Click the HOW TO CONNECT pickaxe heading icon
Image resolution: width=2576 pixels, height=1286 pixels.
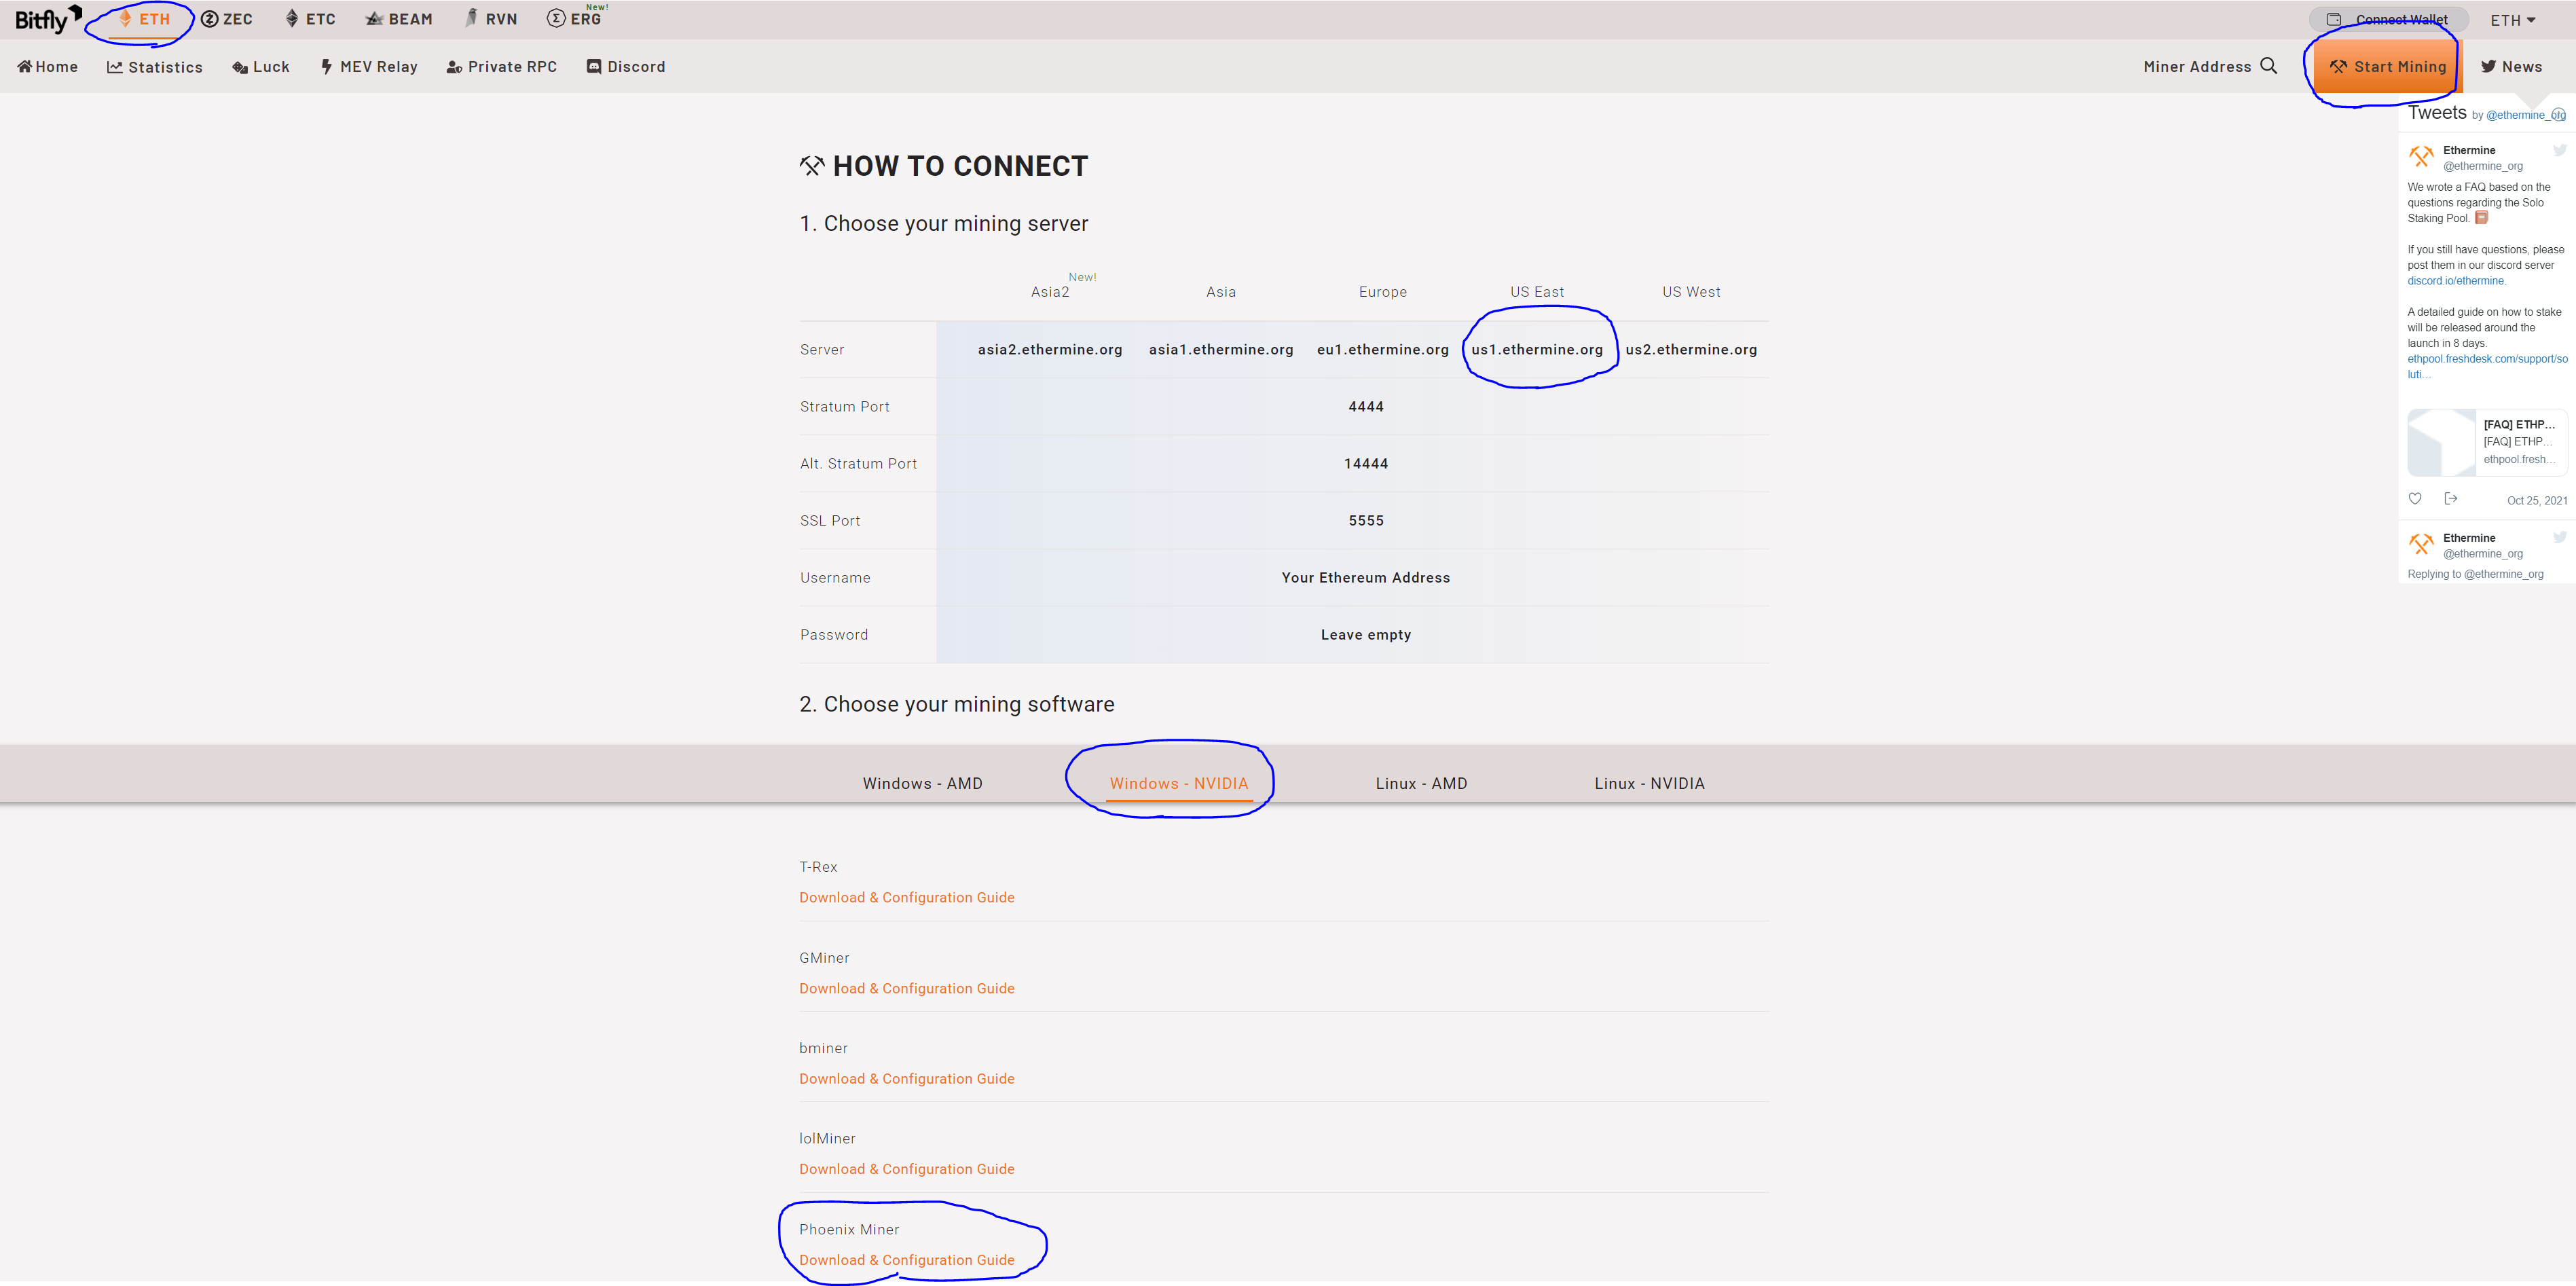pos(812,166)
